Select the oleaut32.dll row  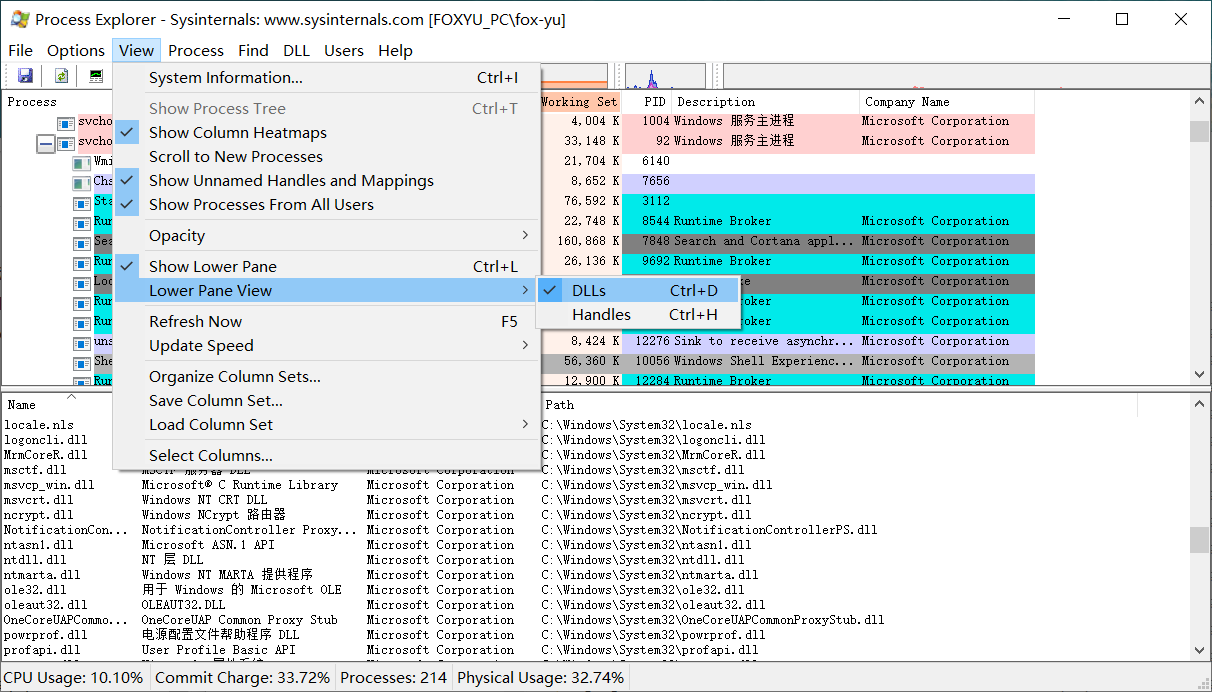(595, 605)
